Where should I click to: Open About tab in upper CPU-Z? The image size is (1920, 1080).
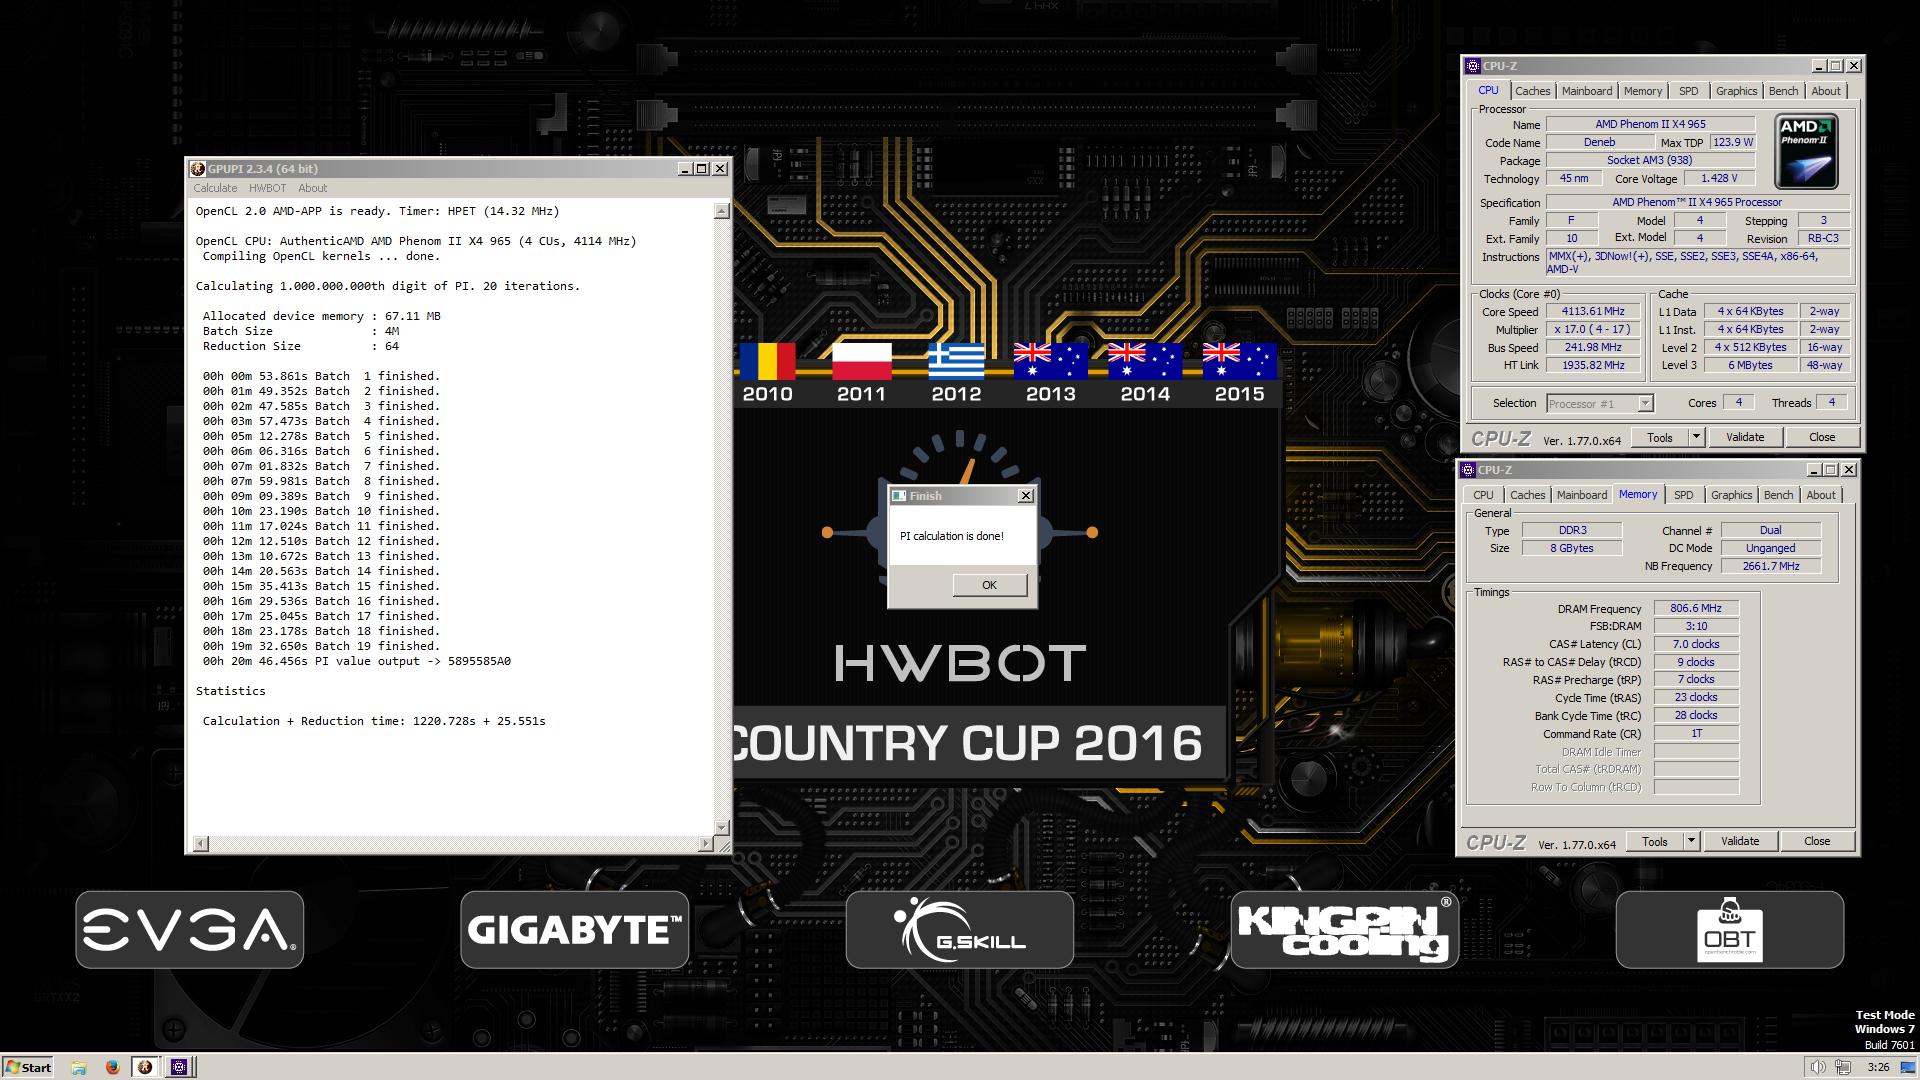[x=1825, y=91]
